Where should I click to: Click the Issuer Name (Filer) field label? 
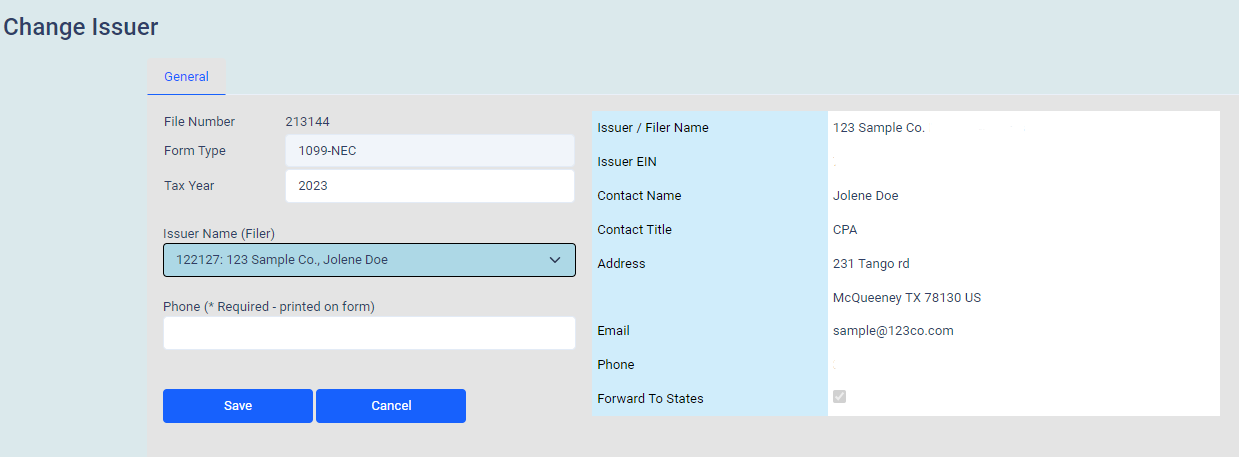coord(219,233)
